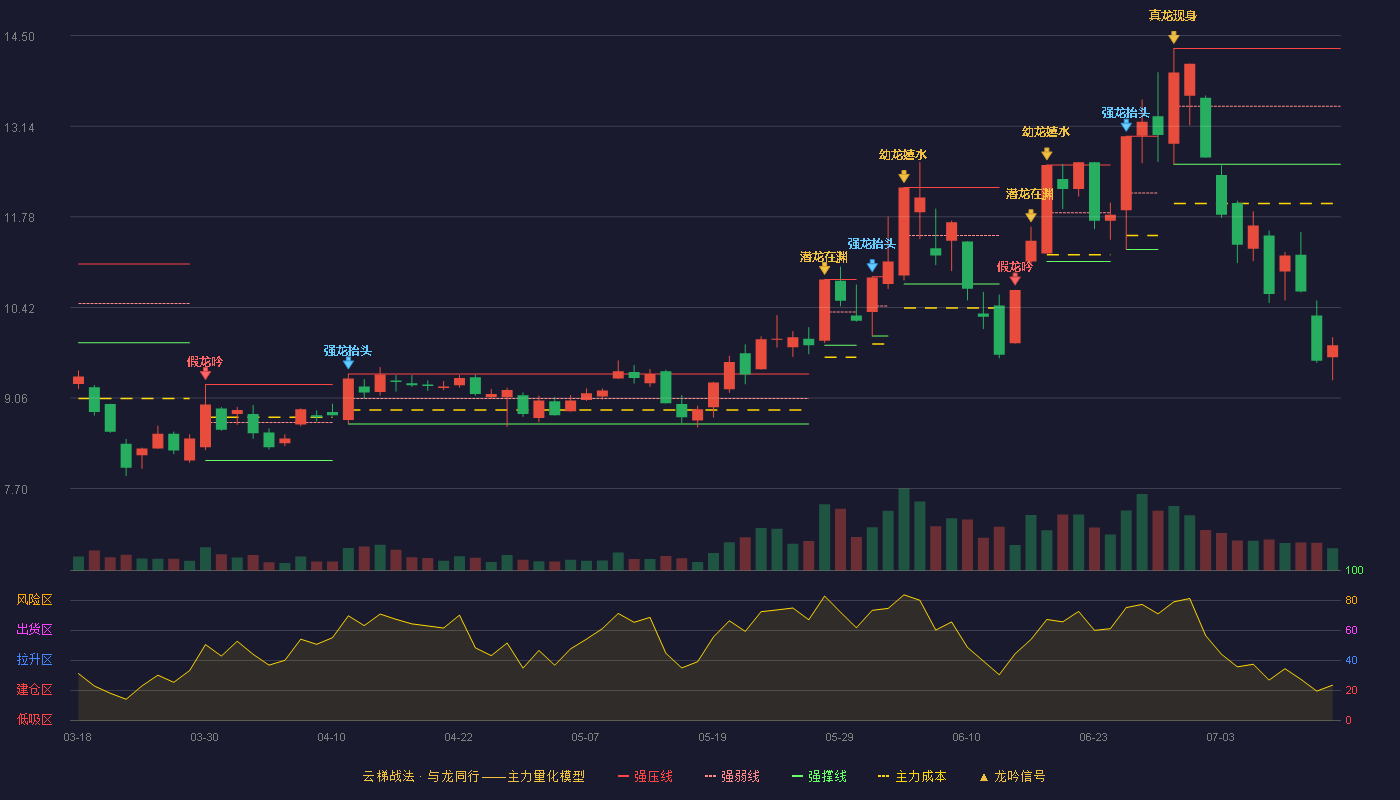Select the June 假龙吟 signal arrow
Image resolution: width=1400 pixels, height=800 pixels.
click(x=1015, y=279)
